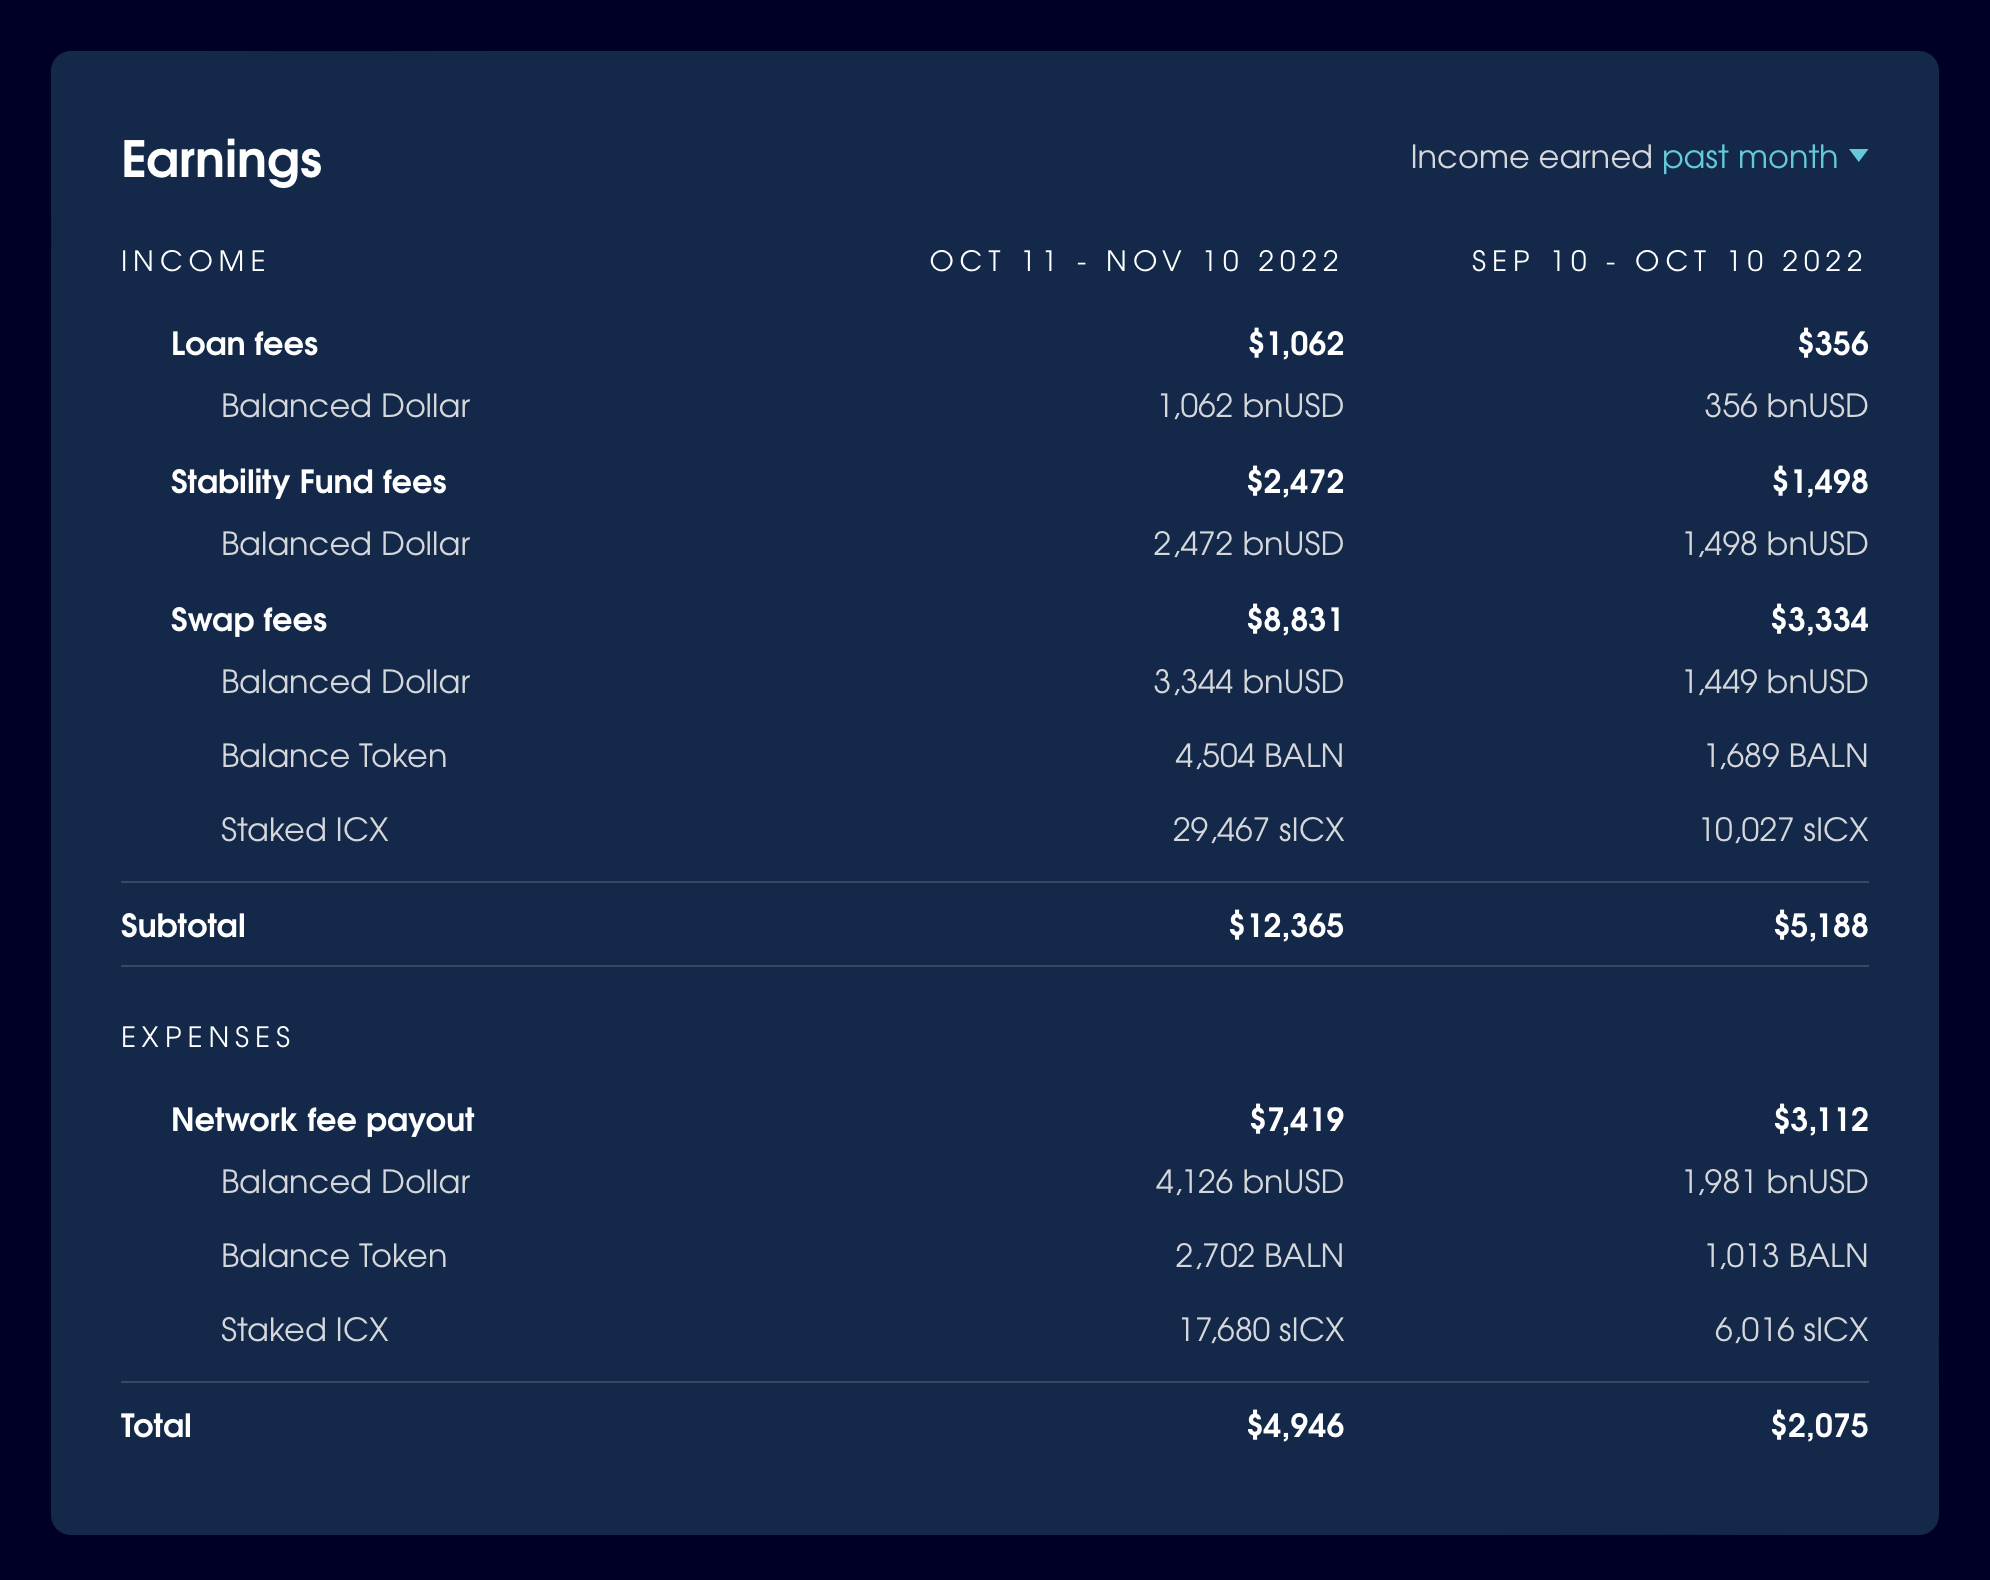Click the dropdown arrow beside past month
The image size is (1990, 1580).
pyautogui.click(x=1858, y=156)
